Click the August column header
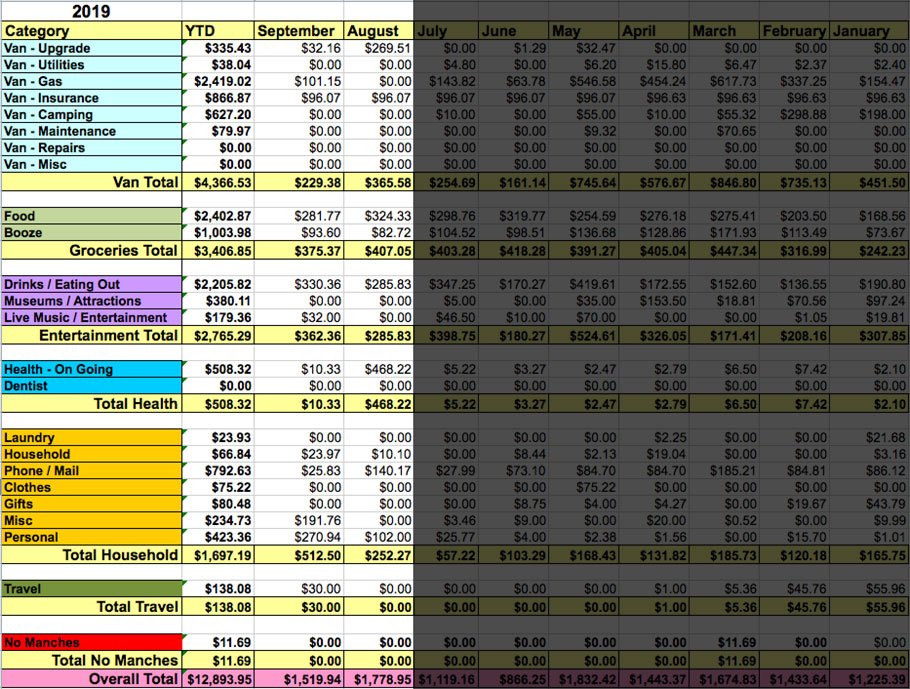The height and width of the screenshot is (689, 910). [x=378, y=31]
